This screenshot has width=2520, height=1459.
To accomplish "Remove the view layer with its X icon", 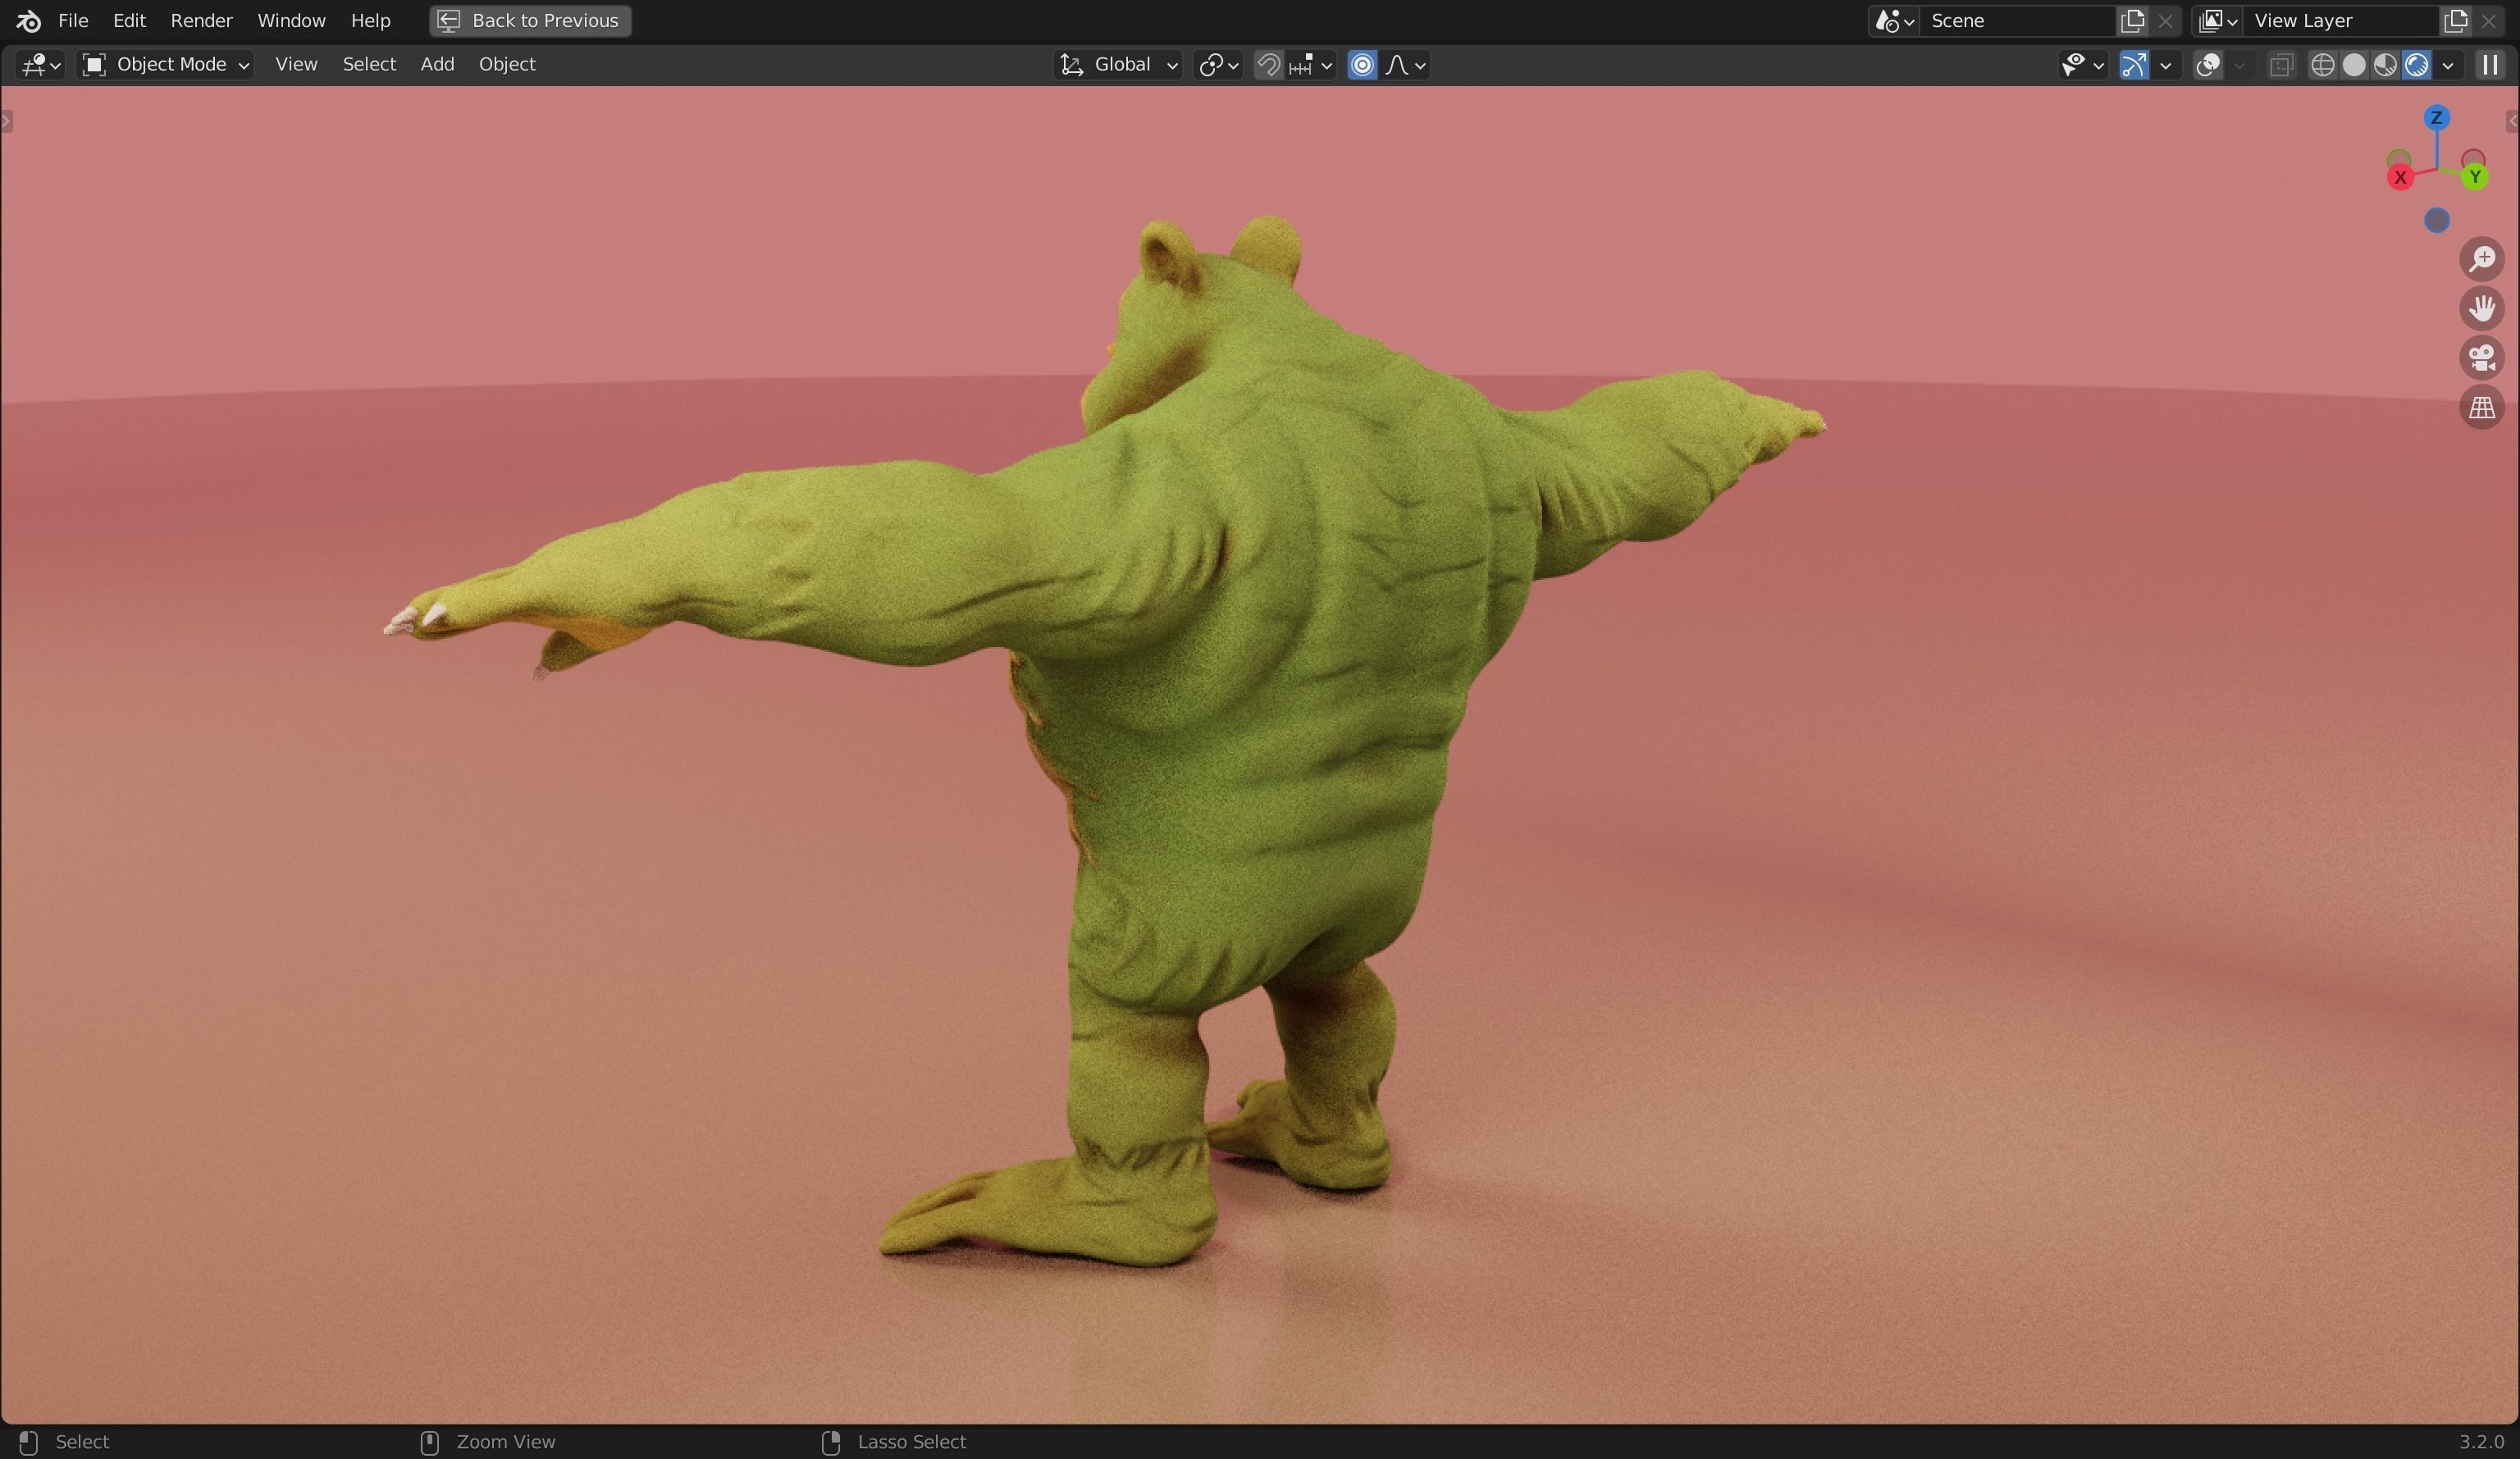I will (2488, 21).
